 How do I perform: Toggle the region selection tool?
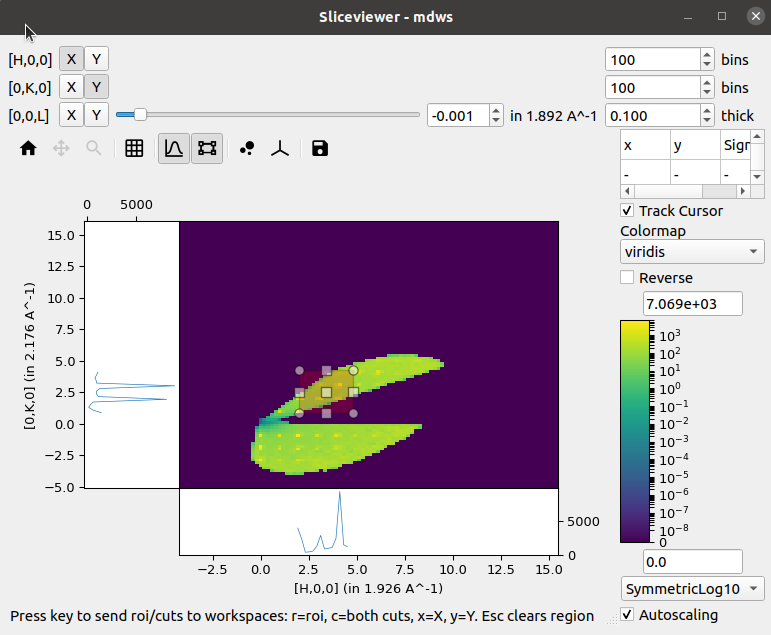(207, 149)
